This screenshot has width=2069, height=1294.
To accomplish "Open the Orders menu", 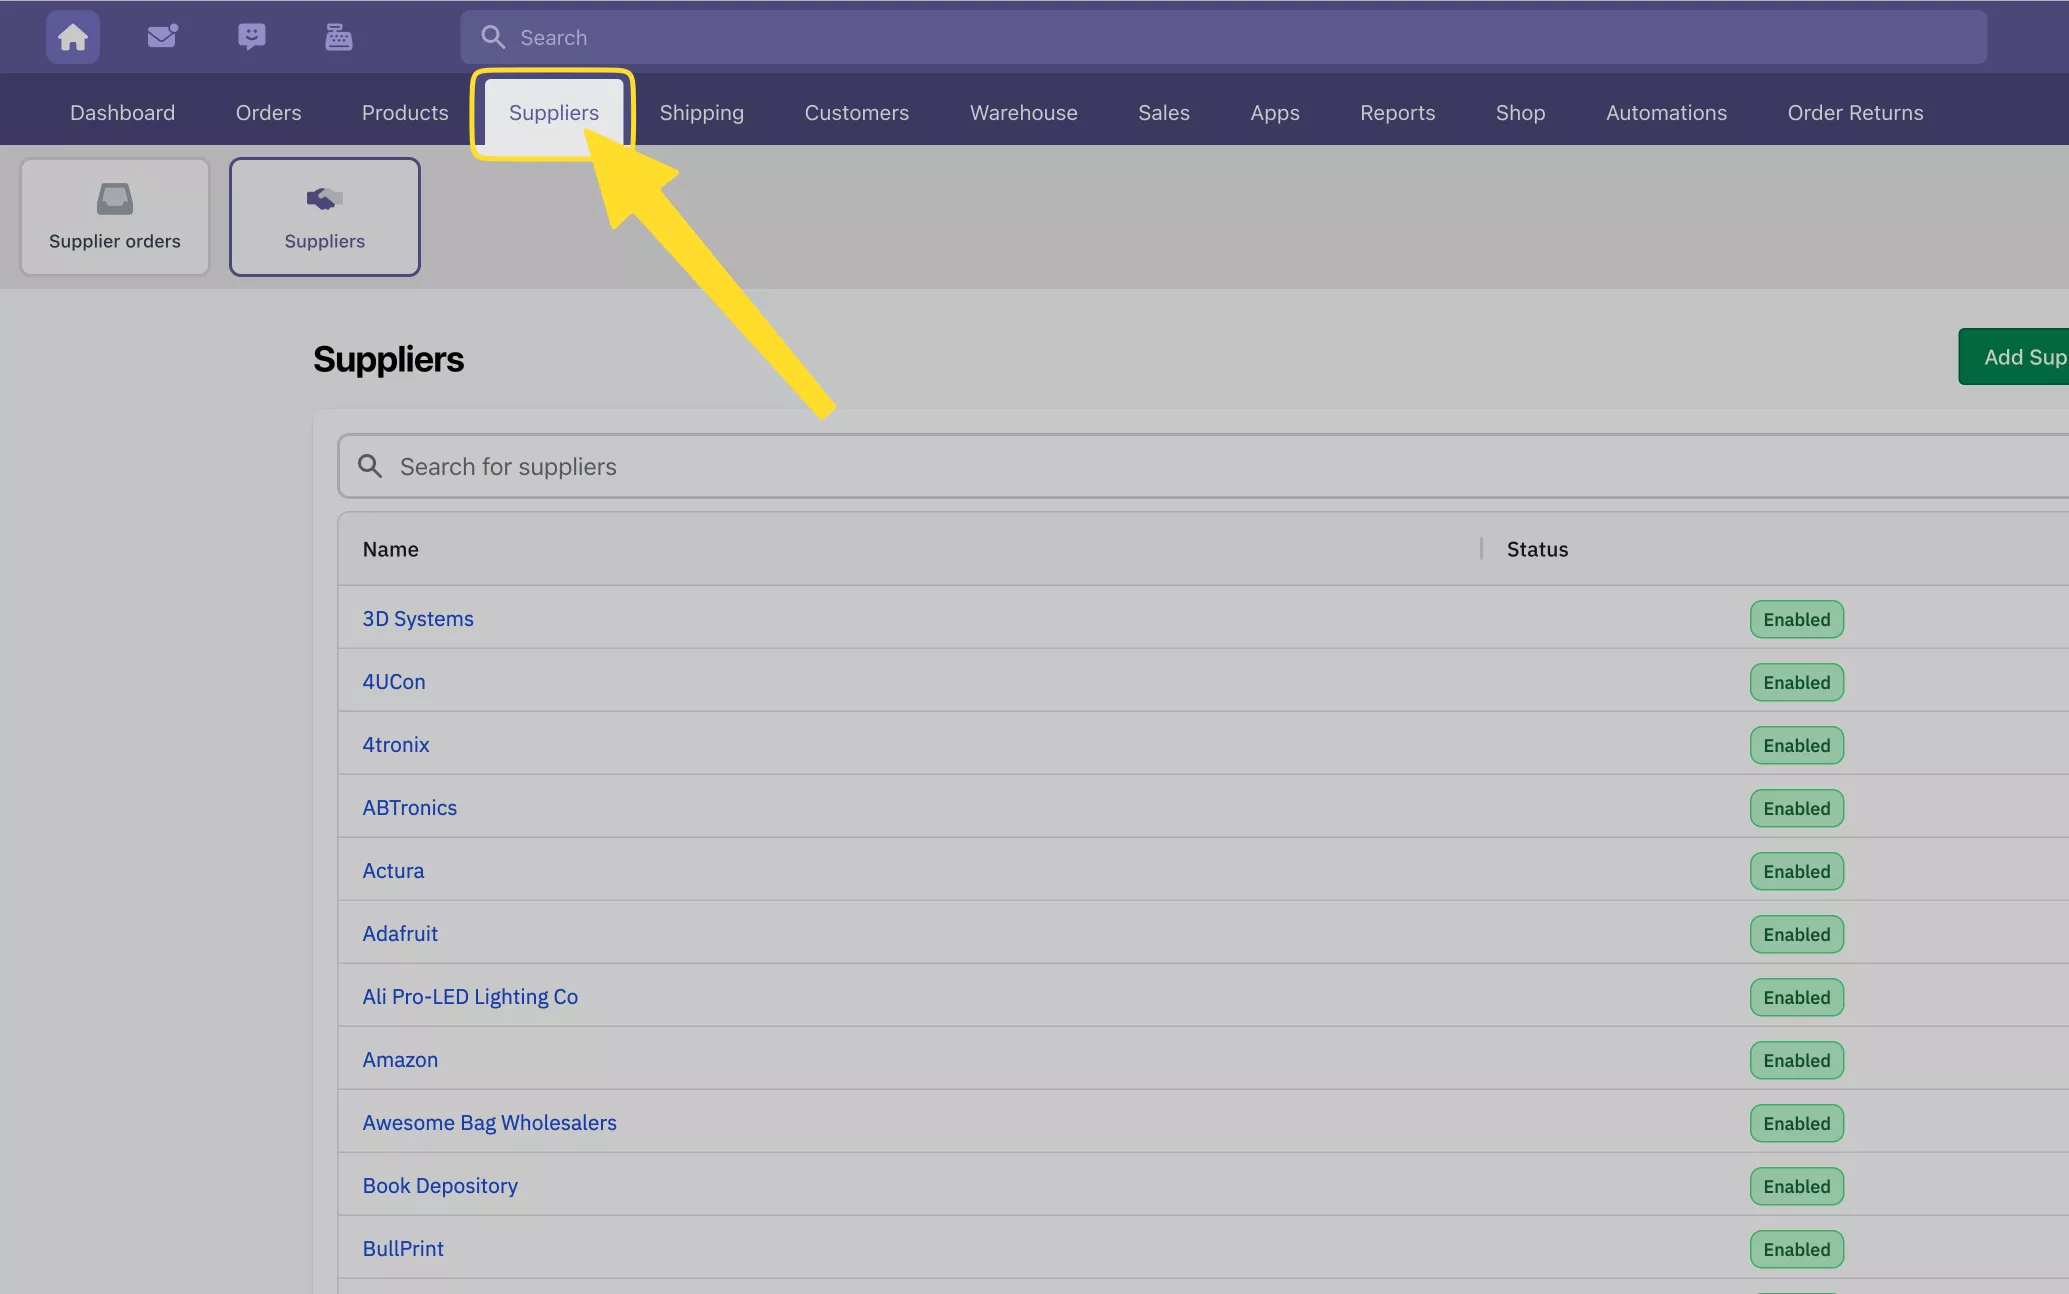I will (x=268, y=113).
